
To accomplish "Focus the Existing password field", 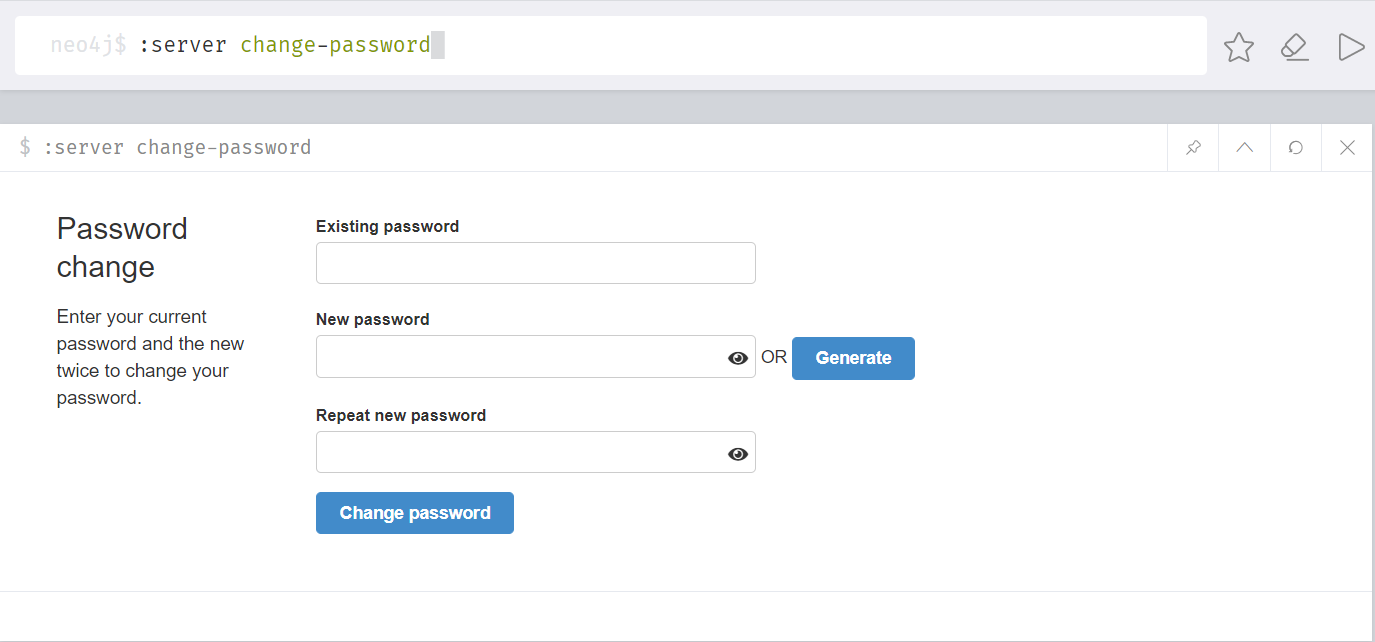I will pyautogui.click(x=536, y=263).
